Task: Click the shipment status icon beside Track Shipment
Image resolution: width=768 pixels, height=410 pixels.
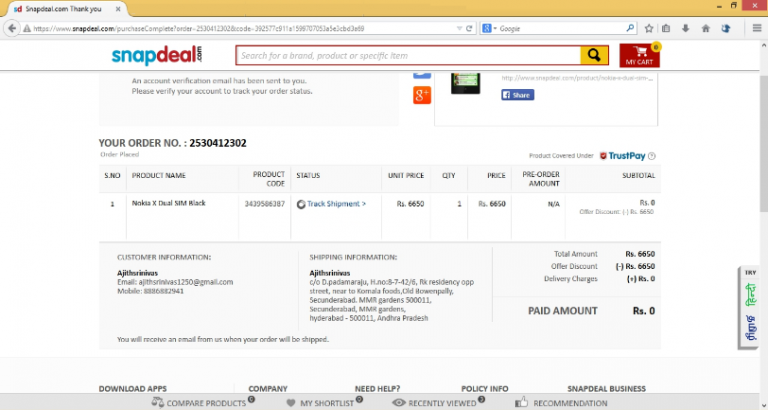Action: click(301, 204)
